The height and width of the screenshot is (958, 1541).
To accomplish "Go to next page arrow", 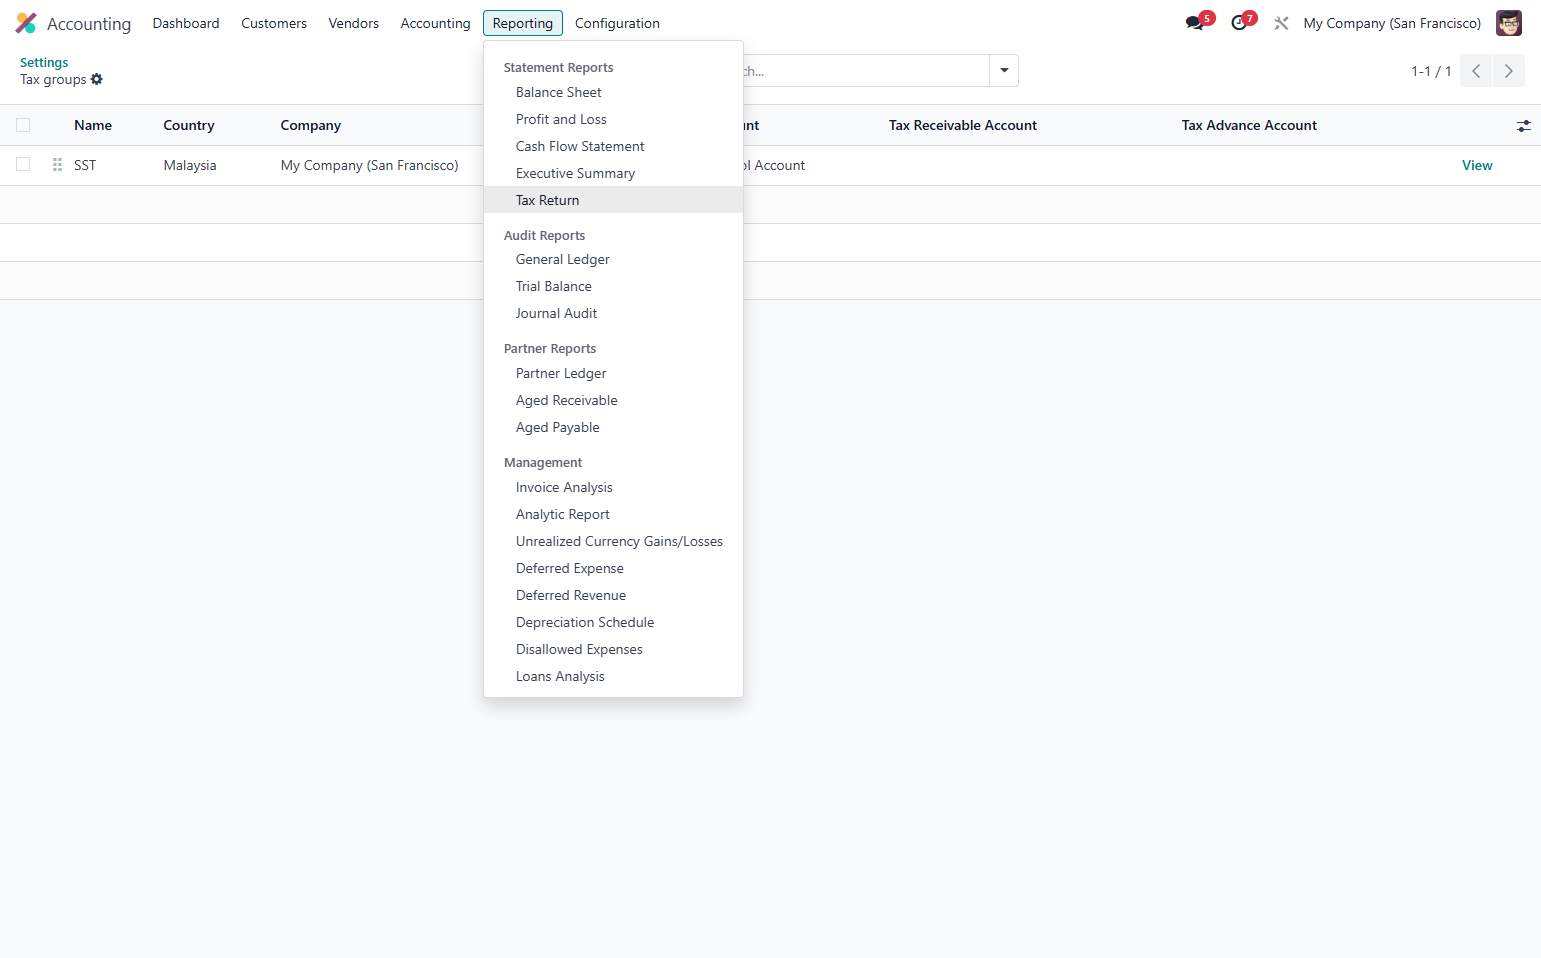I will pos(1509,71).
